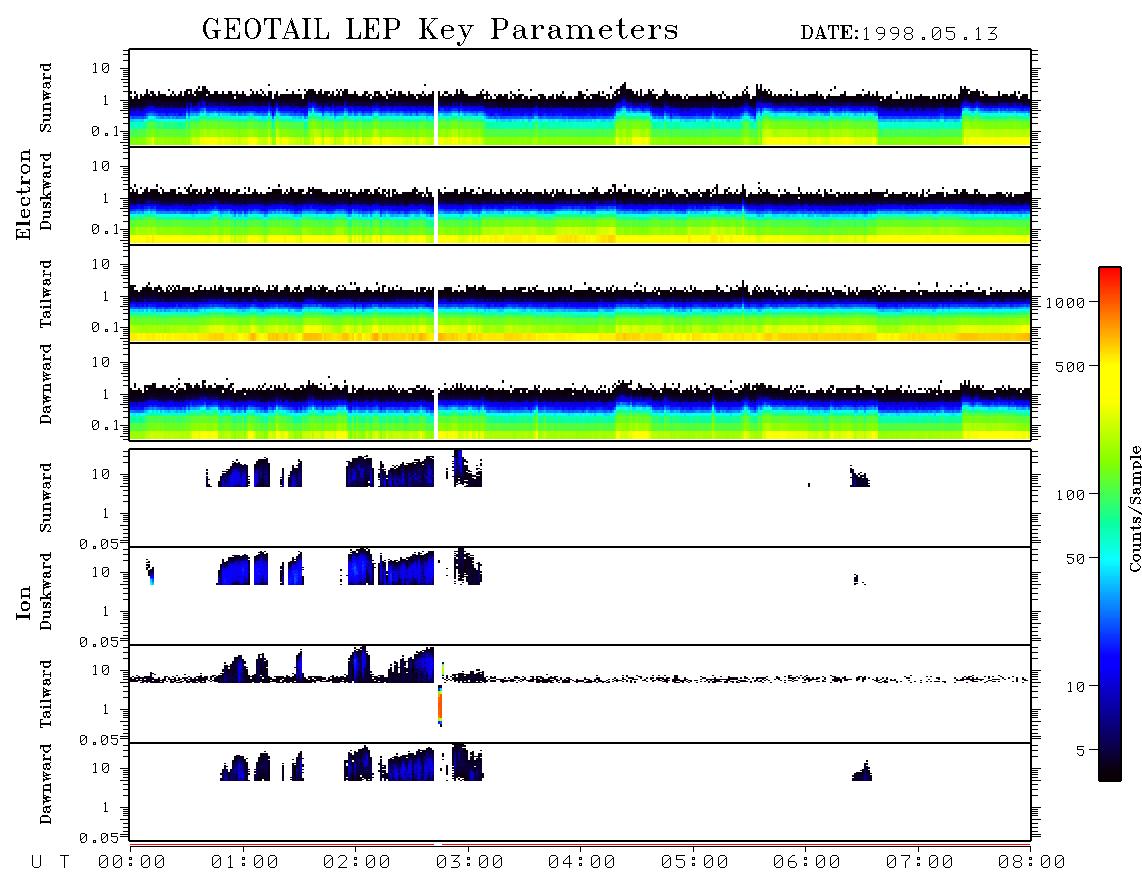The height and width of the screenshot is (880, 1142).
Task: Click the title GEOTAIL LEP Key Parameters
Action: [x=440, y=31]
